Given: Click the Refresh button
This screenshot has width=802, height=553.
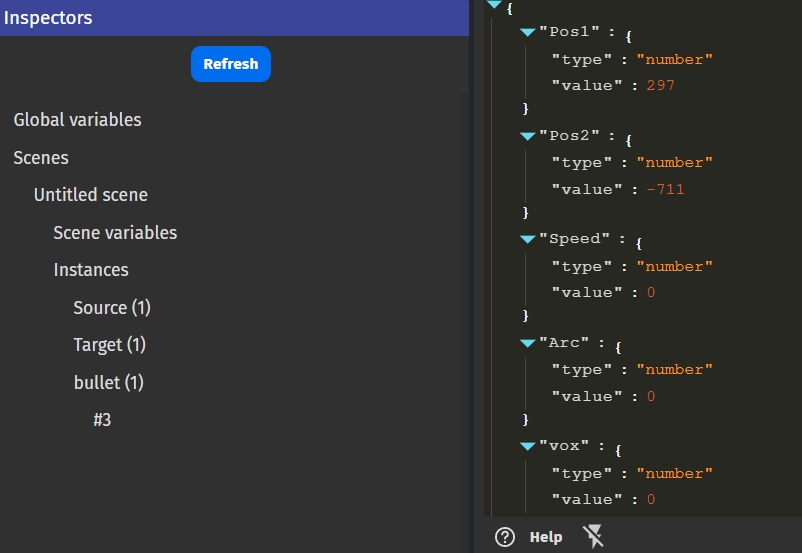Looking at the screenshot, I should pyautogui.click(x=230, y=64).
